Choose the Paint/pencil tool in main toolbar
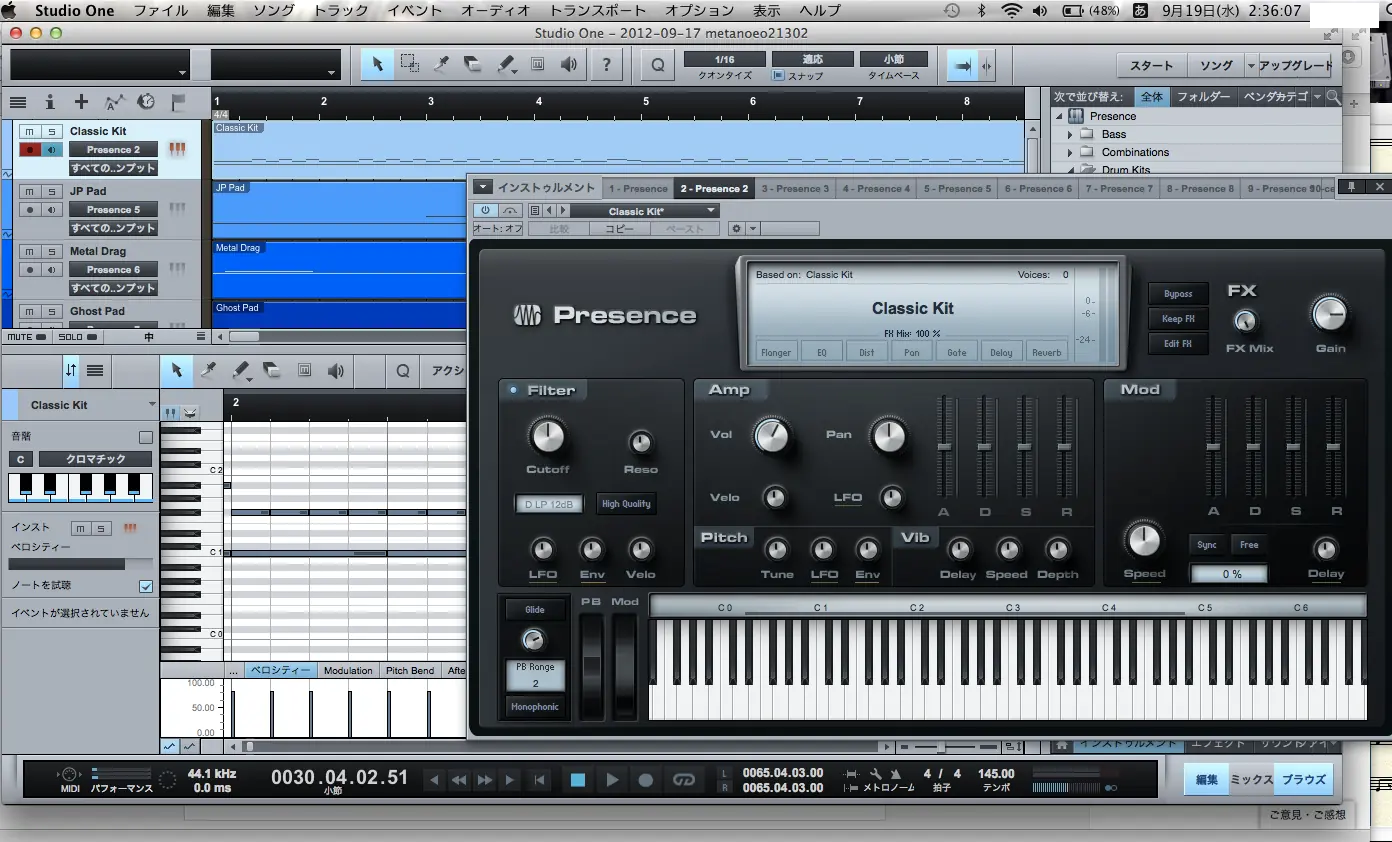Screen dimensions: 1392x842 coord(505,65)
